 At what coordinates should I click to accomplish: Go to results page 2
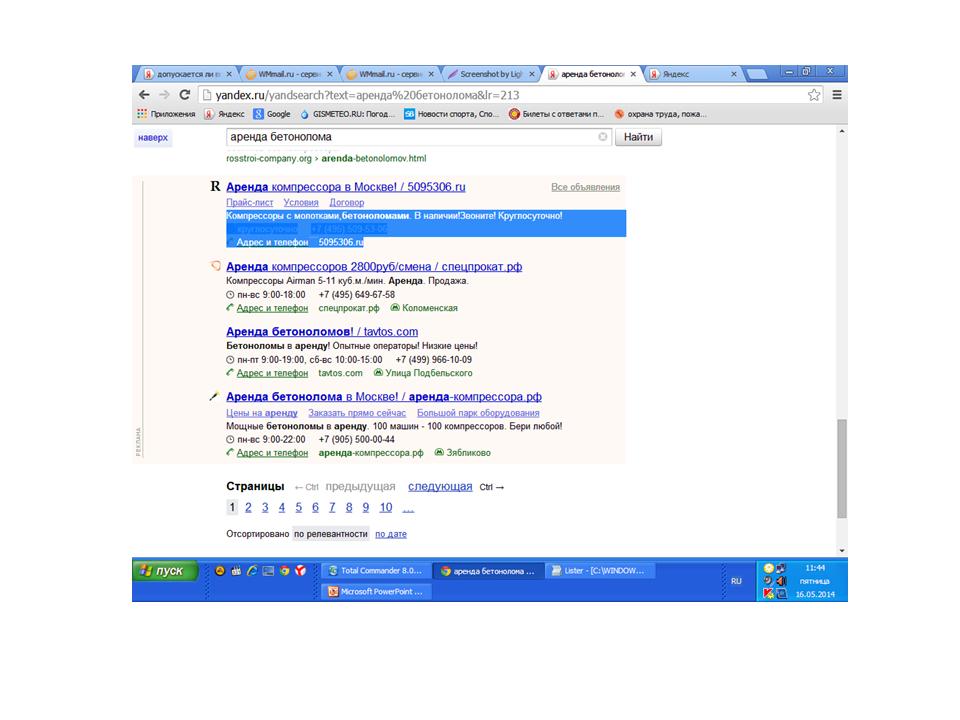[x=248, y=508]
